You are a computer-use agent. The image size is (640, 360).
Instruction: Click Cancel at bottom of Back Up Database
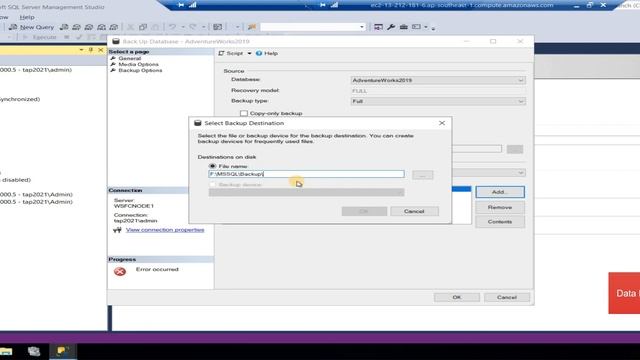[507, 297]
